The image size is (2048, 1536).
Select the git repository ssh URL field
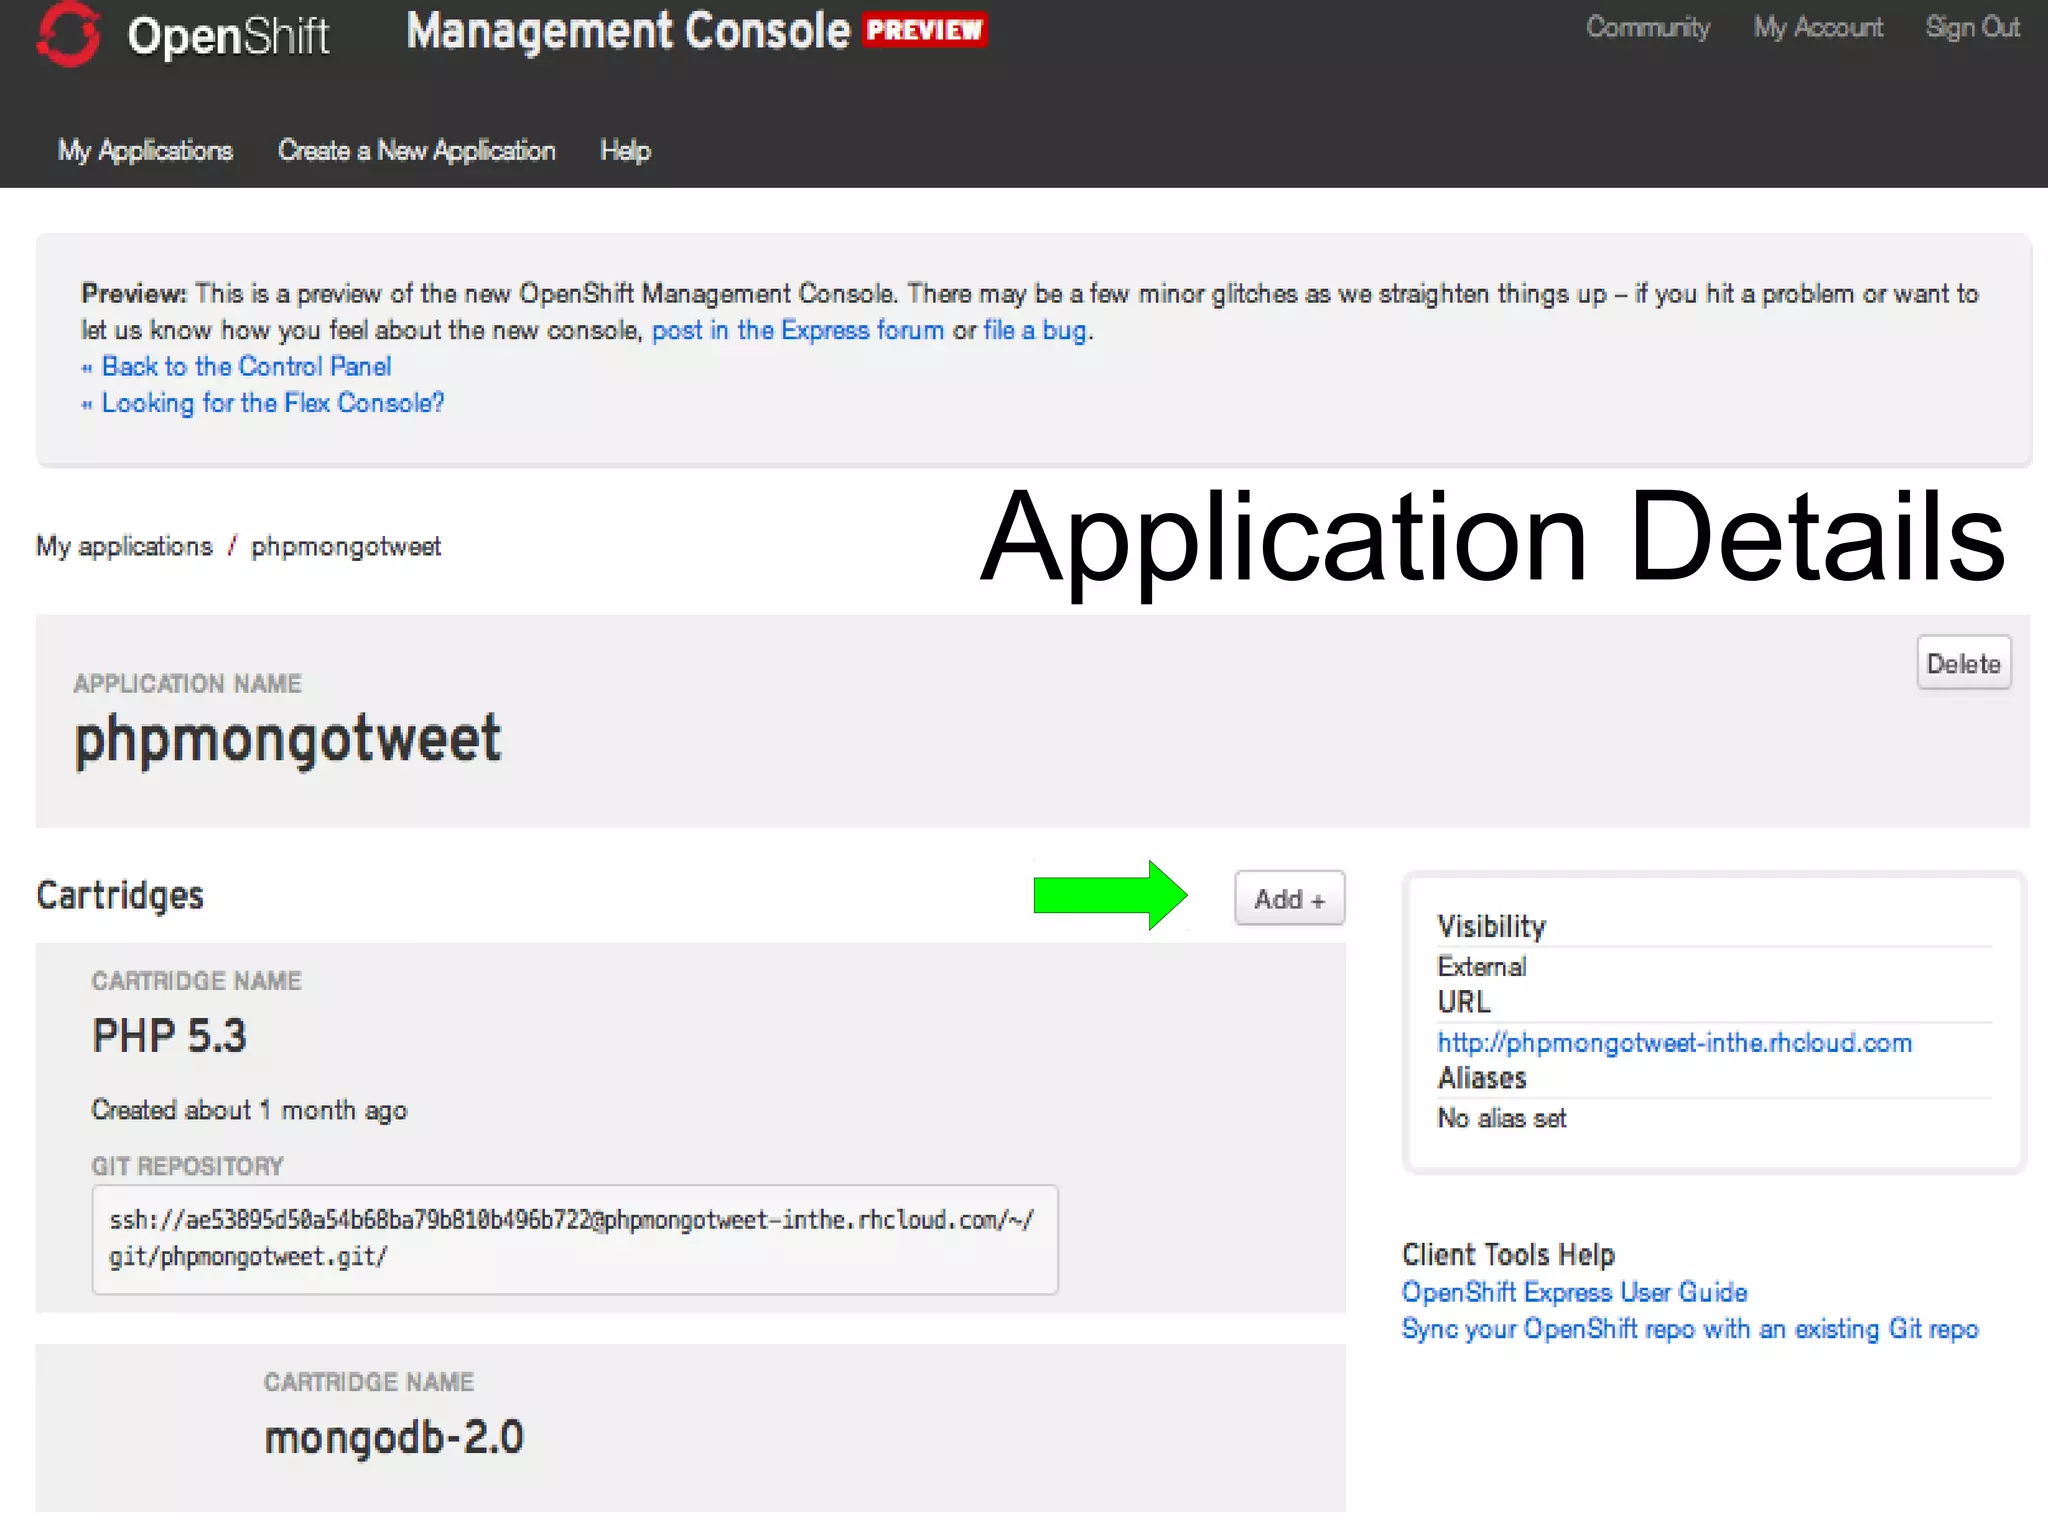pyautogui.click(x=575, y=1239)
